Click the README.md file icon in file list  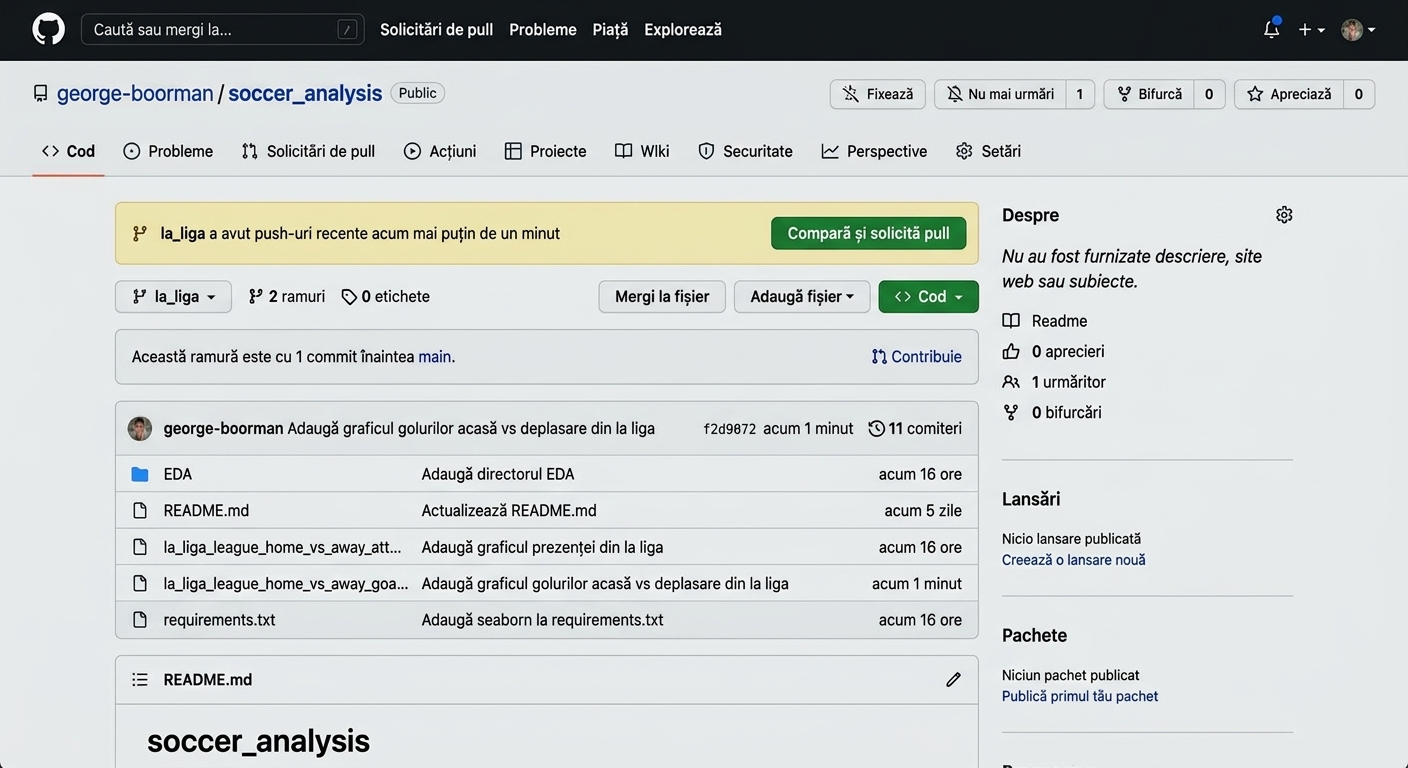click(140, 511)
